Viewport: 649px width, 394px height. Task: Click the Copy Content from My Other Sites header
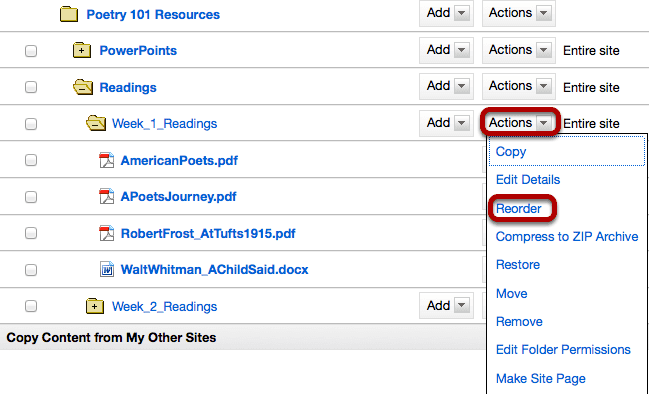click(111, 338)
